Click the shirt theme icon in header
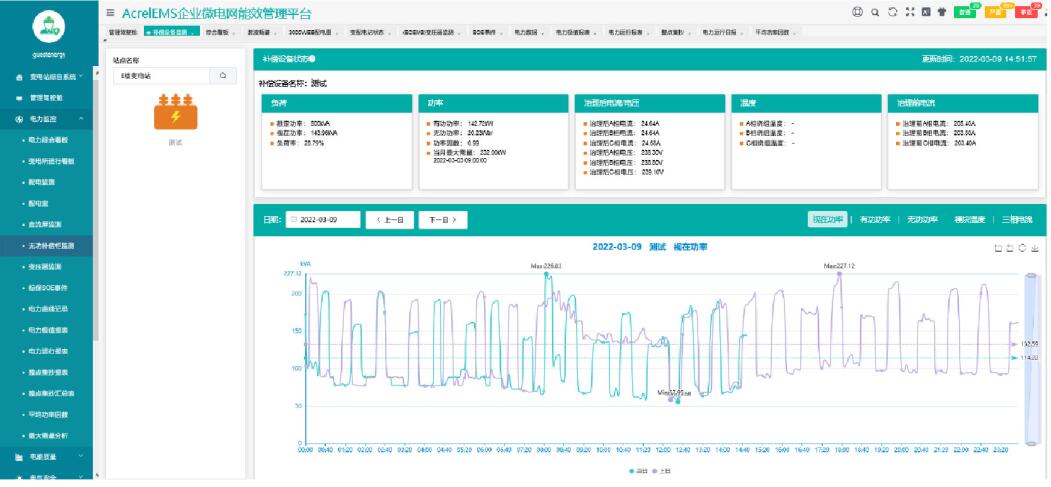 (x=942, y=13)
